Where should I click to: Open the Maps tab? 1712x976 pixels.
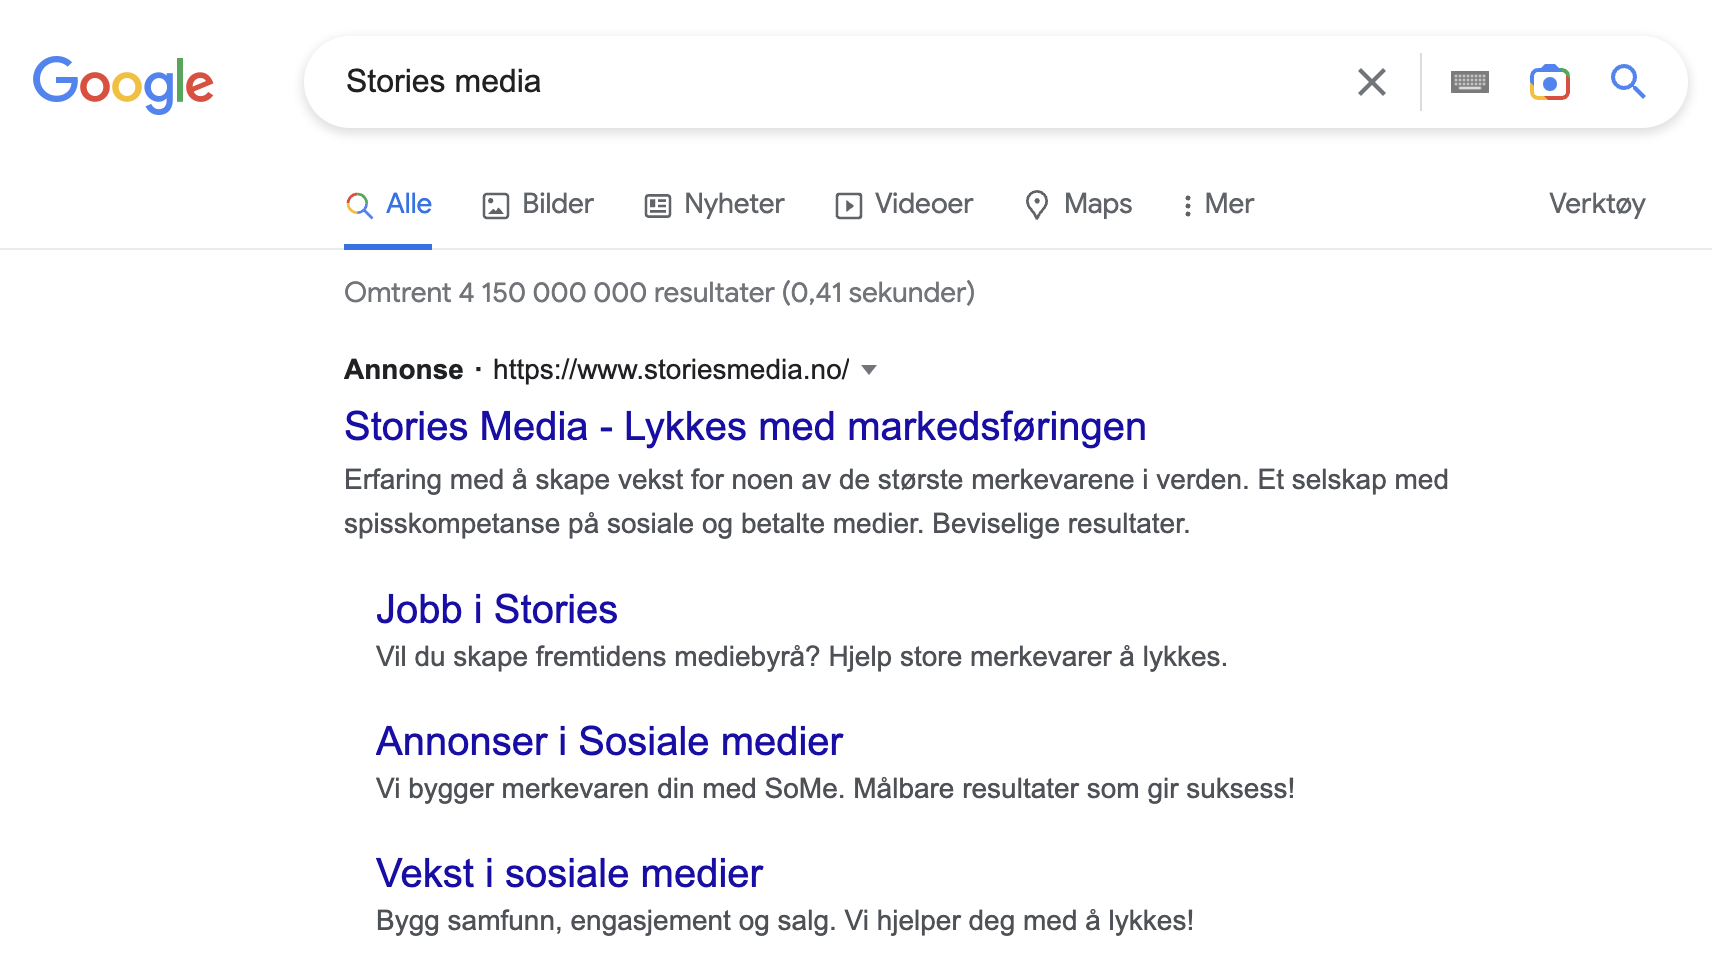pos(1078,205)
